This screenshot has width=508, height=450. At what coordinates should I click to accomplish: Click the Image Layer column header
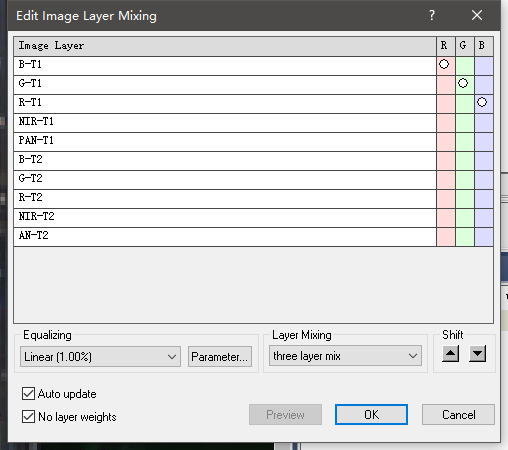point(225,46)
